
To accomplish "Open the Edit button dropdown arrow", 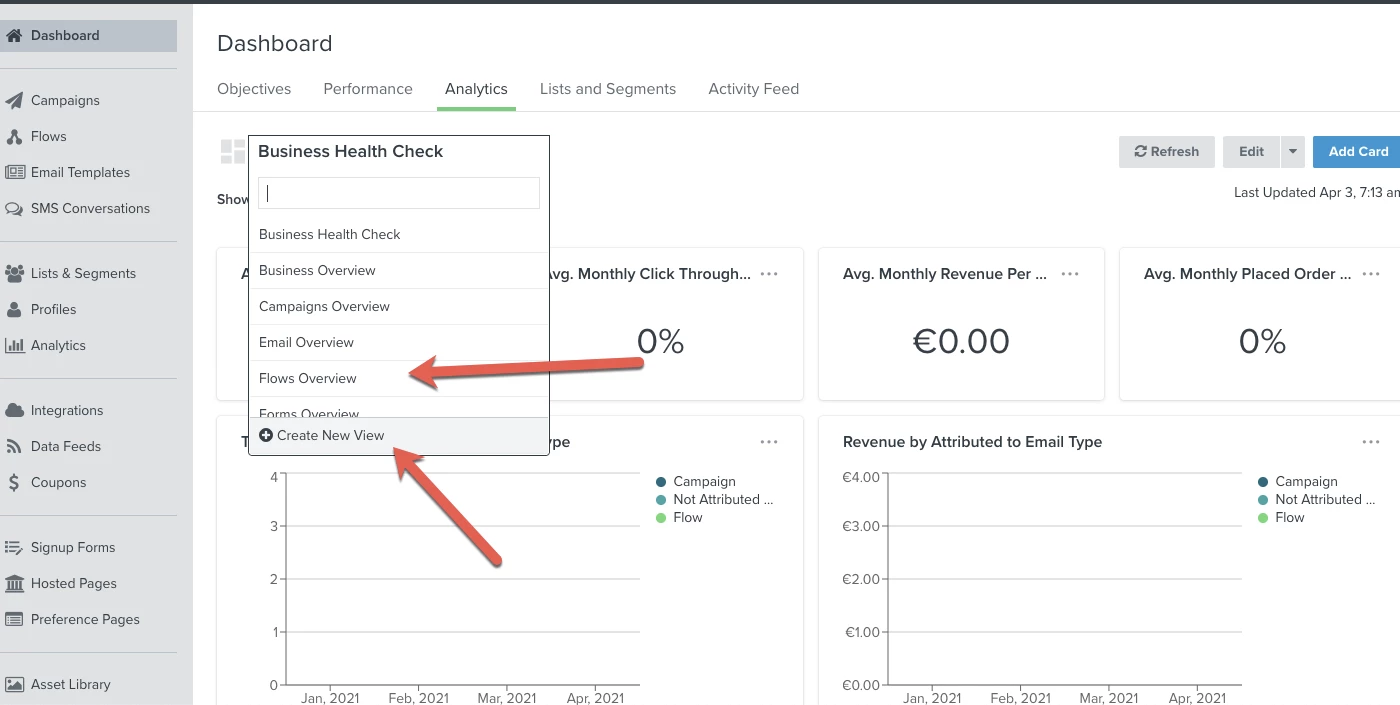I will coord(1292,152).
